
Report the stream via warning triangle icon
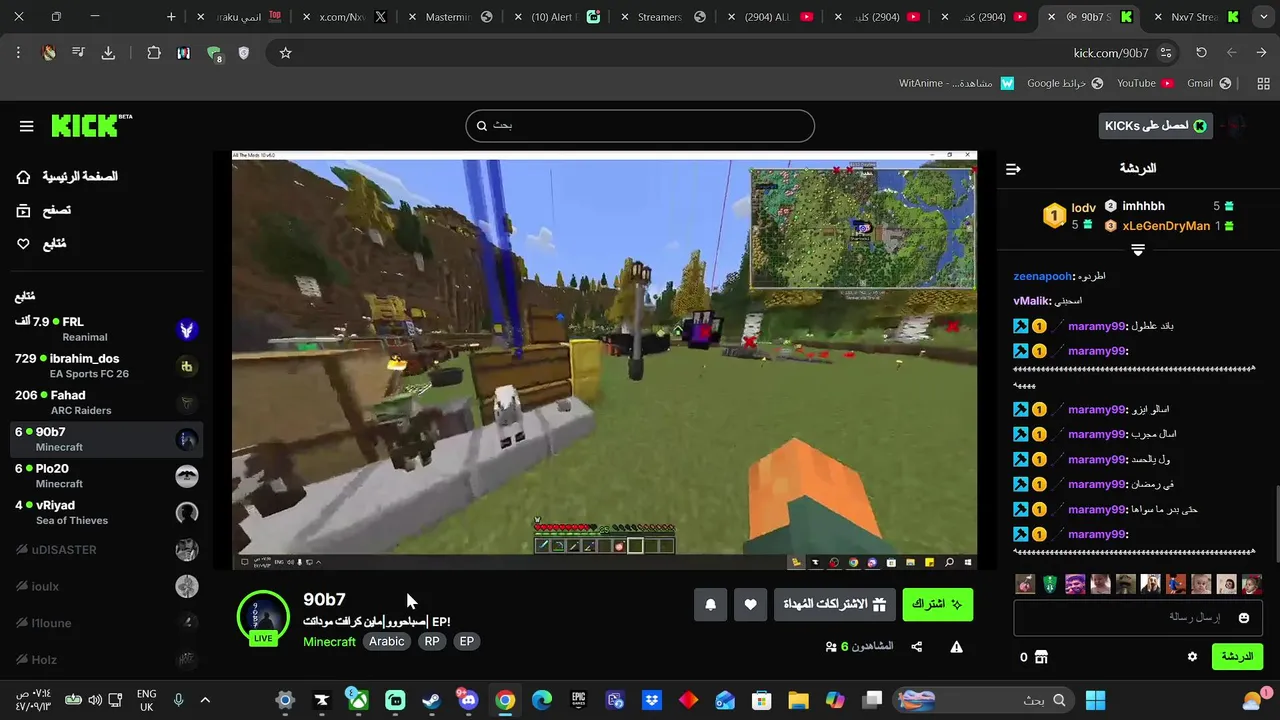(956, 647)
